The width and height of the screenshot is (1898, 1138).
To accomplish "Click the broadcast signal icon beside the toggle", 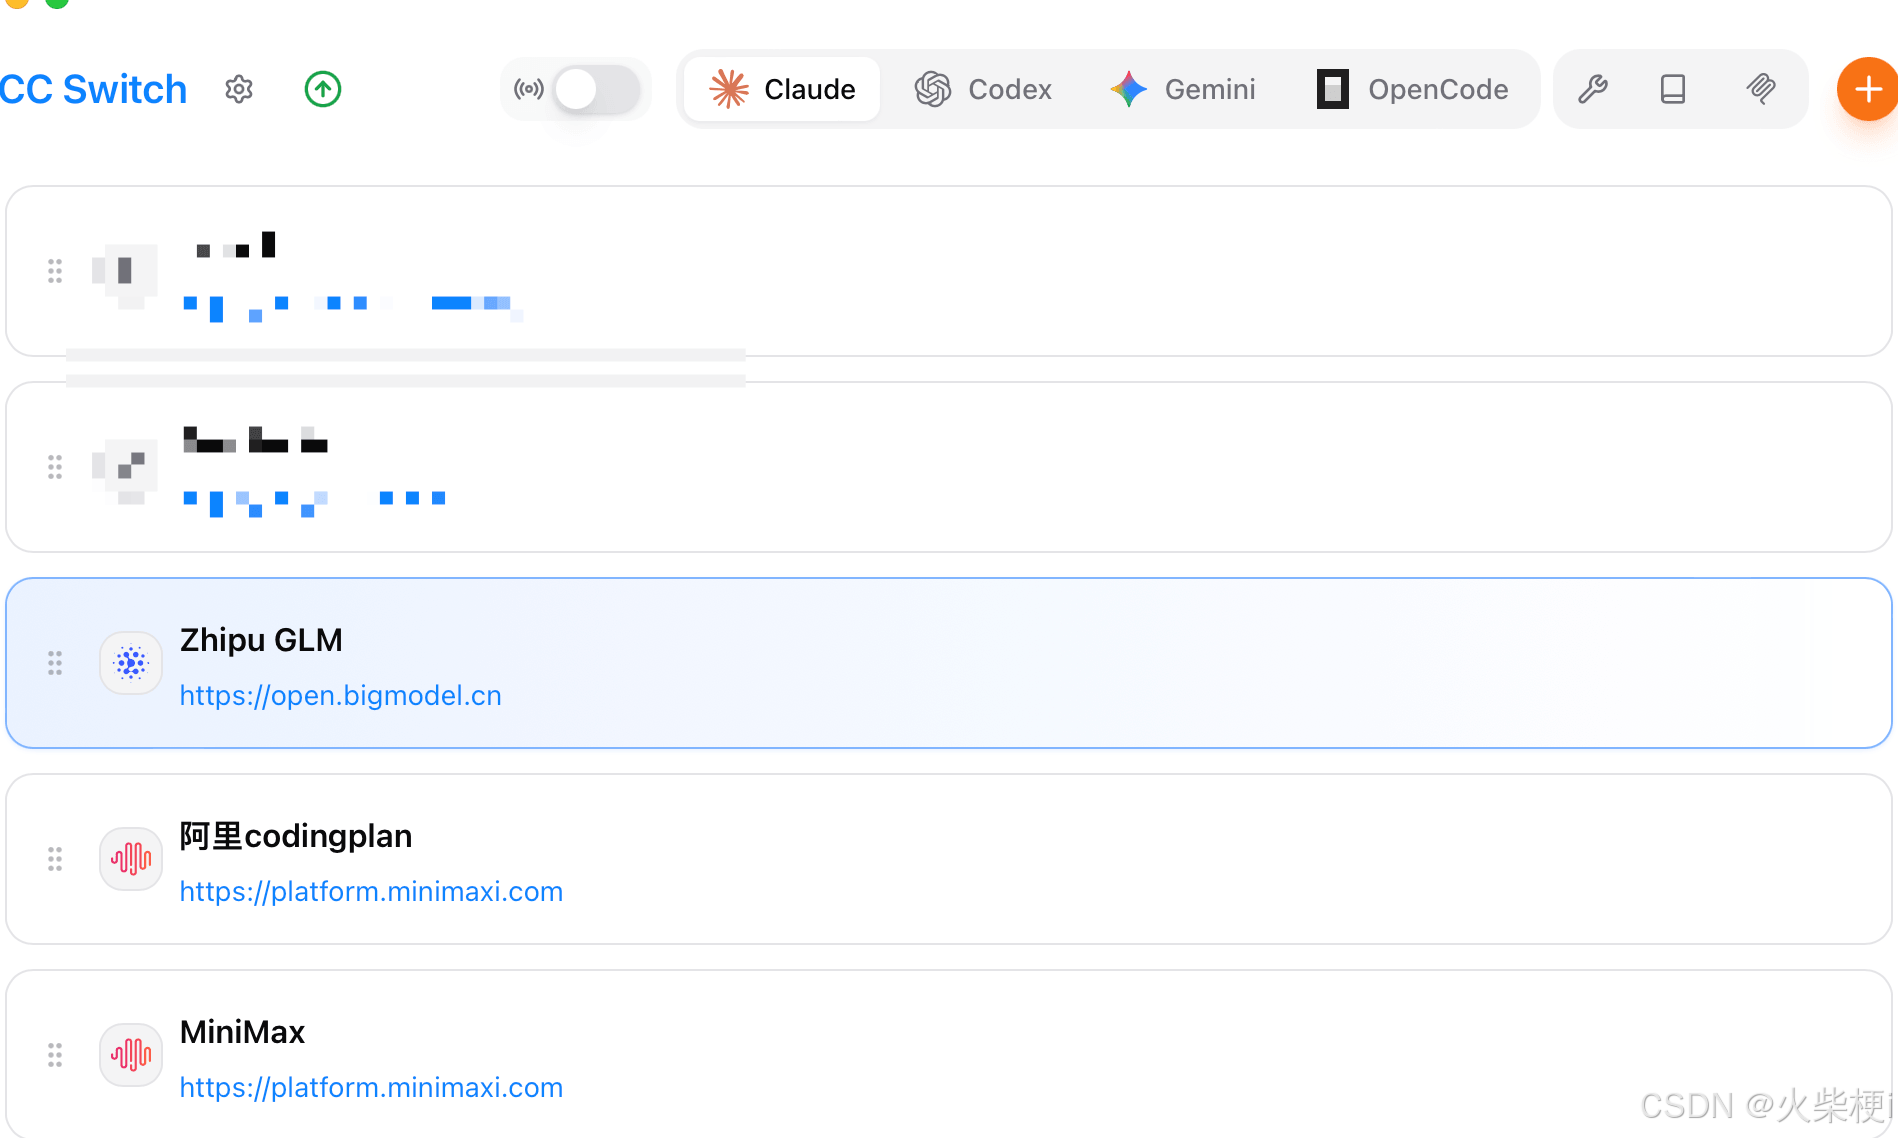I will pyautogui.click(x=528, y=90).
